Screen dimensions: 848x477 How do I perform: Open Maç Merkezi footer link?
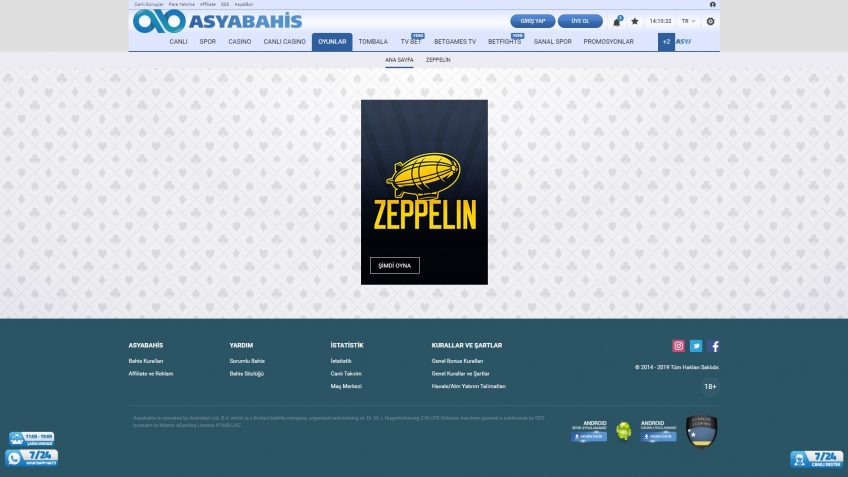346,387
